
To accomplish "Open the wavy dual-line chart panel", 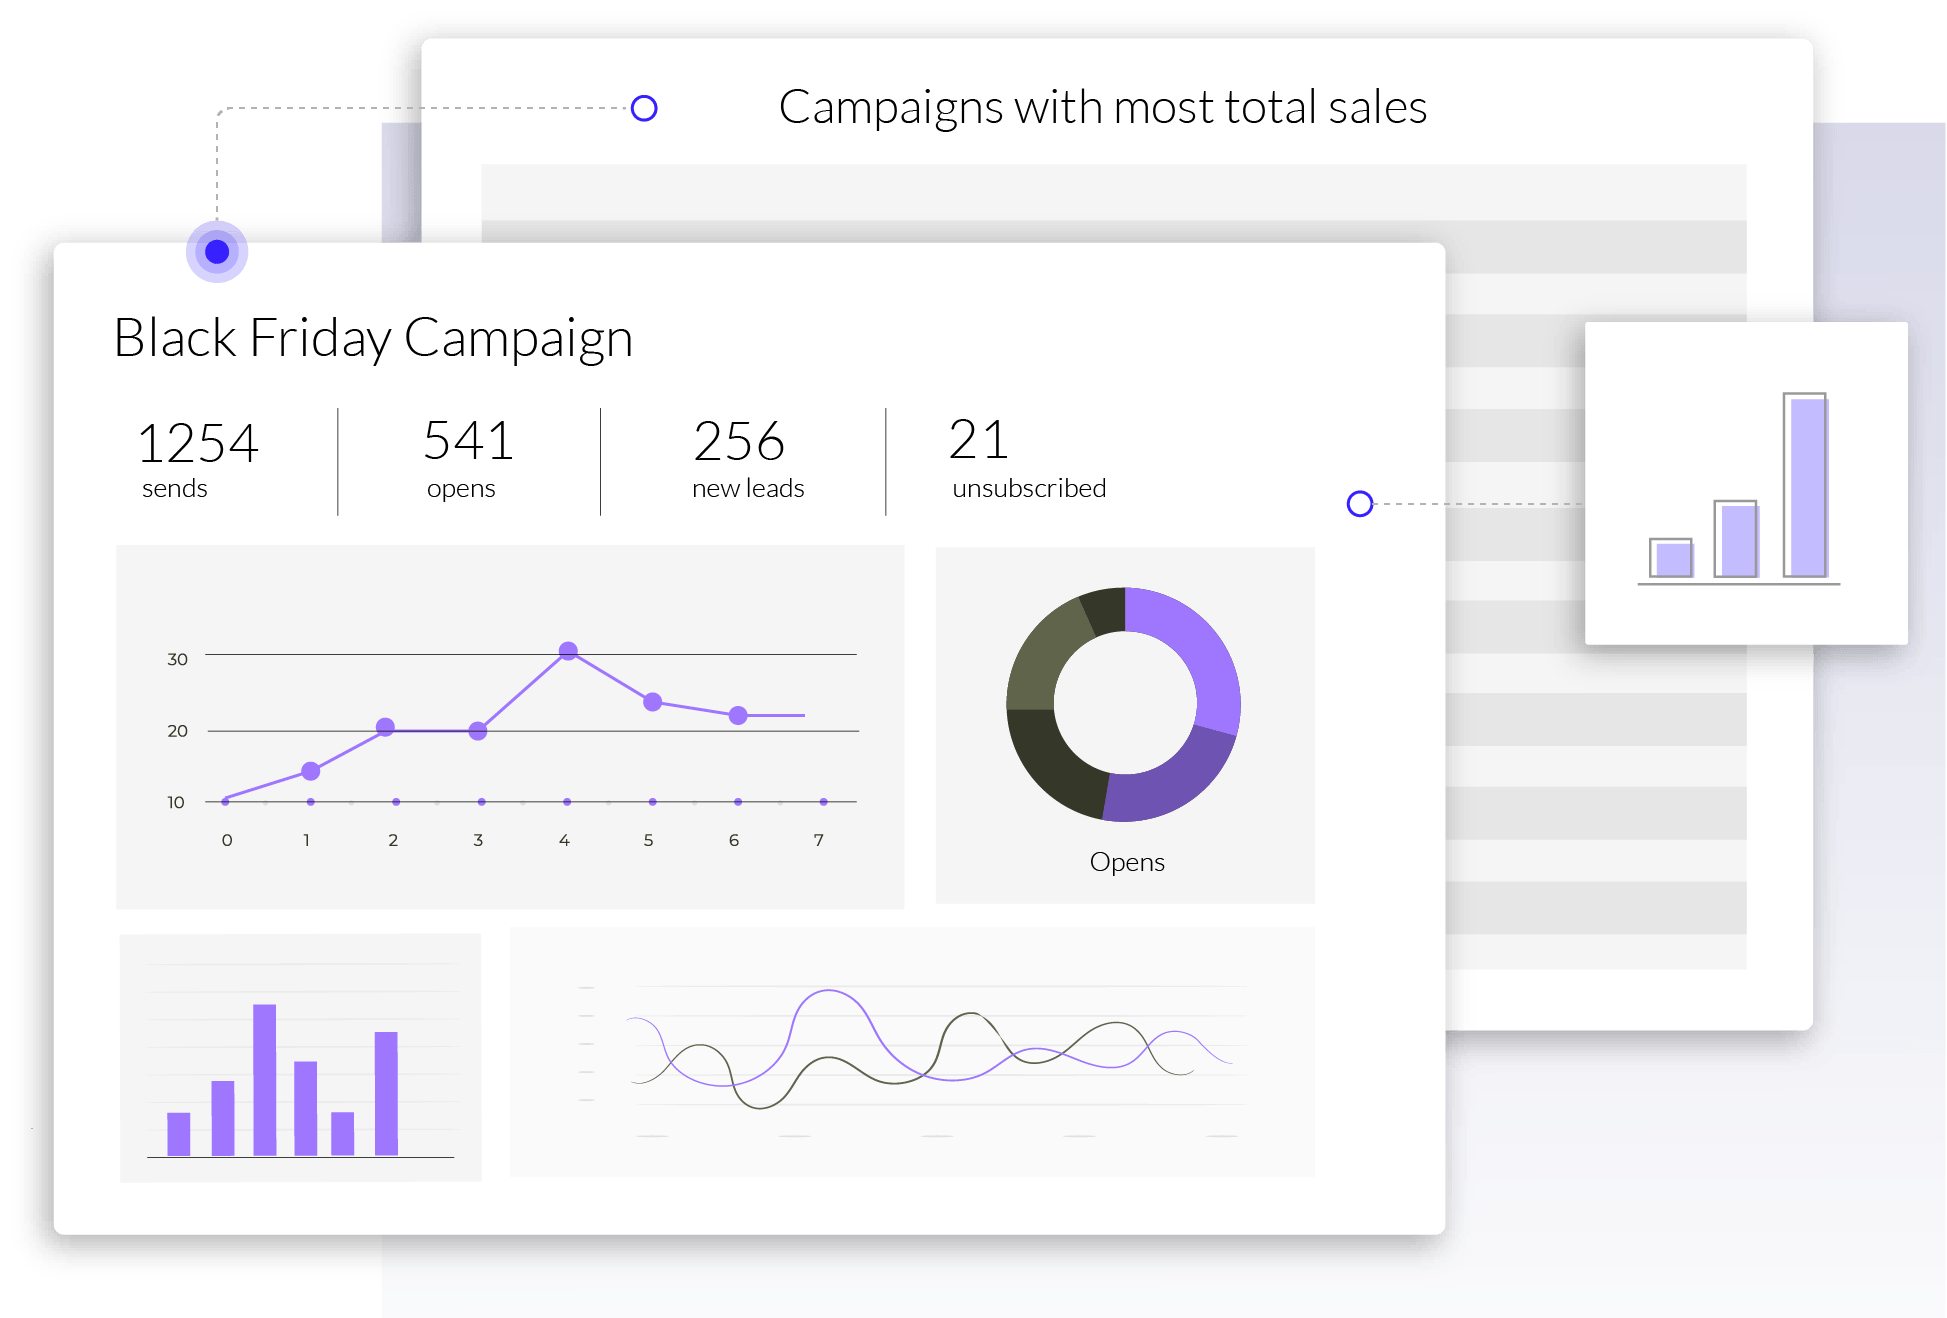I will (x=911, y=1051).
